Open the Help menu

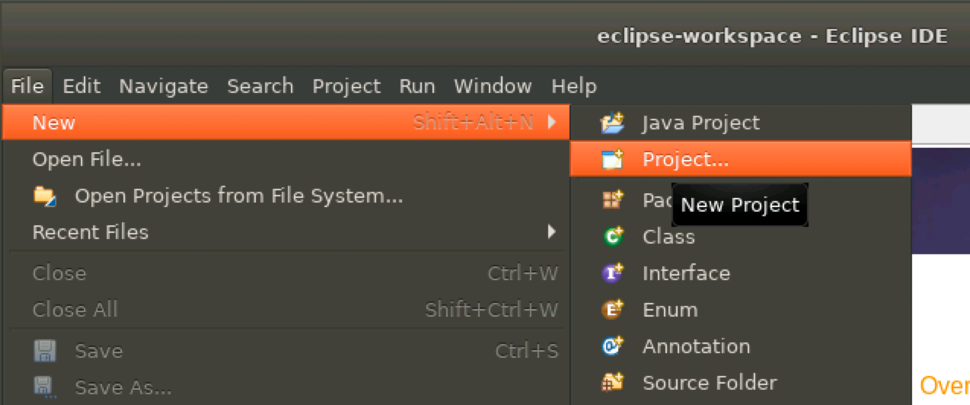(x=573, y=86)
